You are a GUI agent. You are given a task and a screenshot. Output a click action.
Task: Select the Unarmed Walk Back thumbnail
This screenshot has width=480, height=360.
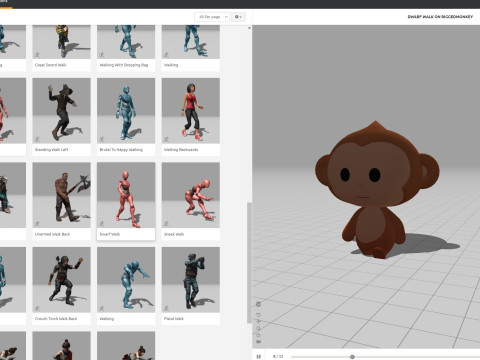(x=62, y=195)
